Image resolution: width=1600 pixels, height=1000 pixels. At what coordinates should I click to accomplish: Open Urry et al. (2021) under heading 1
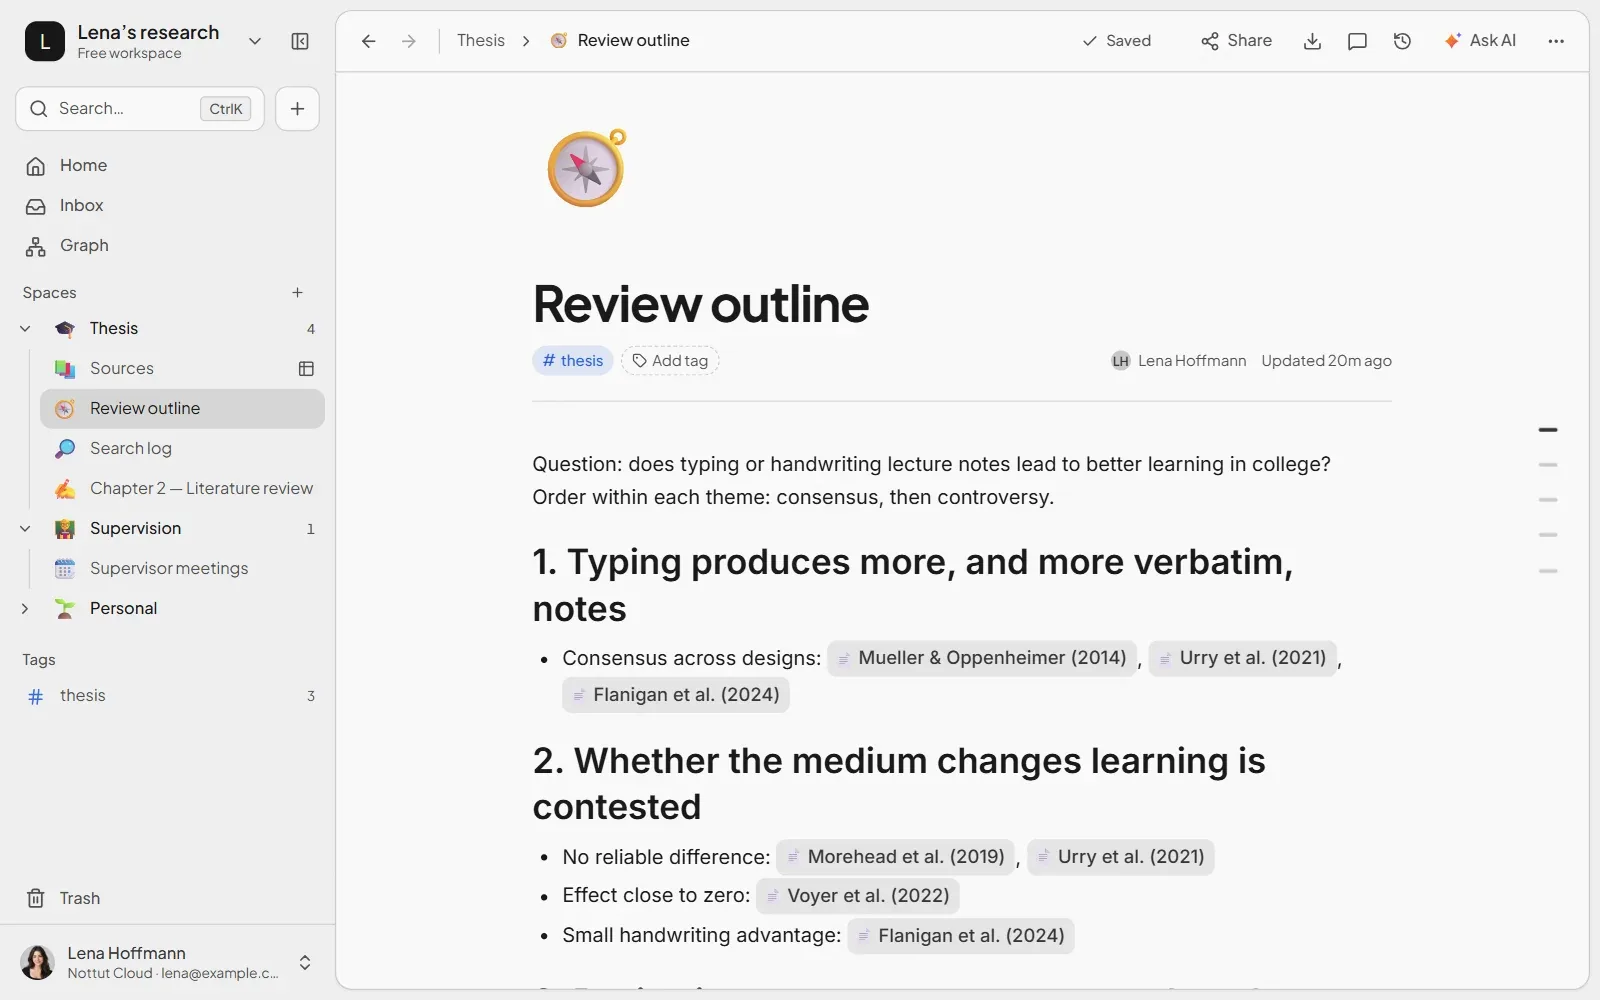click(1242, 658)
